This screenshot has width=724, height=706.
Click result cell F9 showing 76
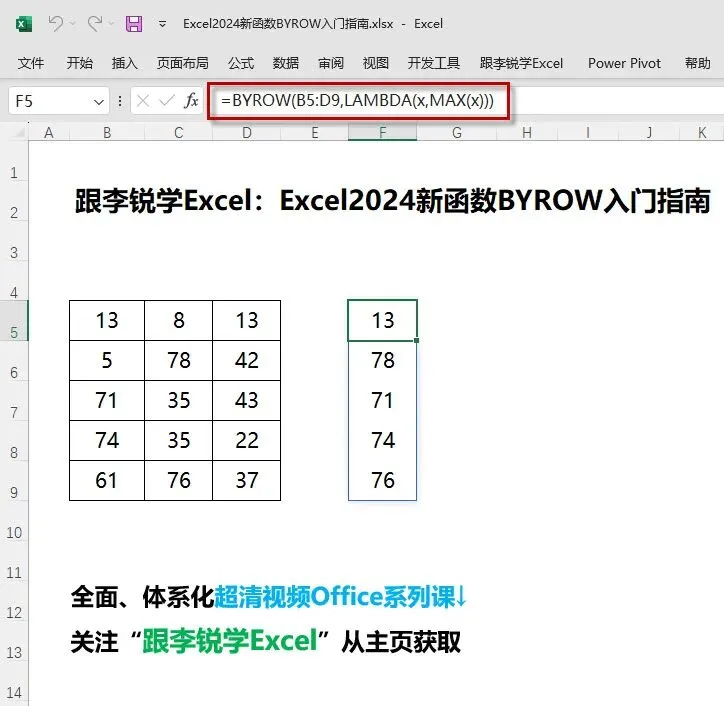tap(382, 480)
